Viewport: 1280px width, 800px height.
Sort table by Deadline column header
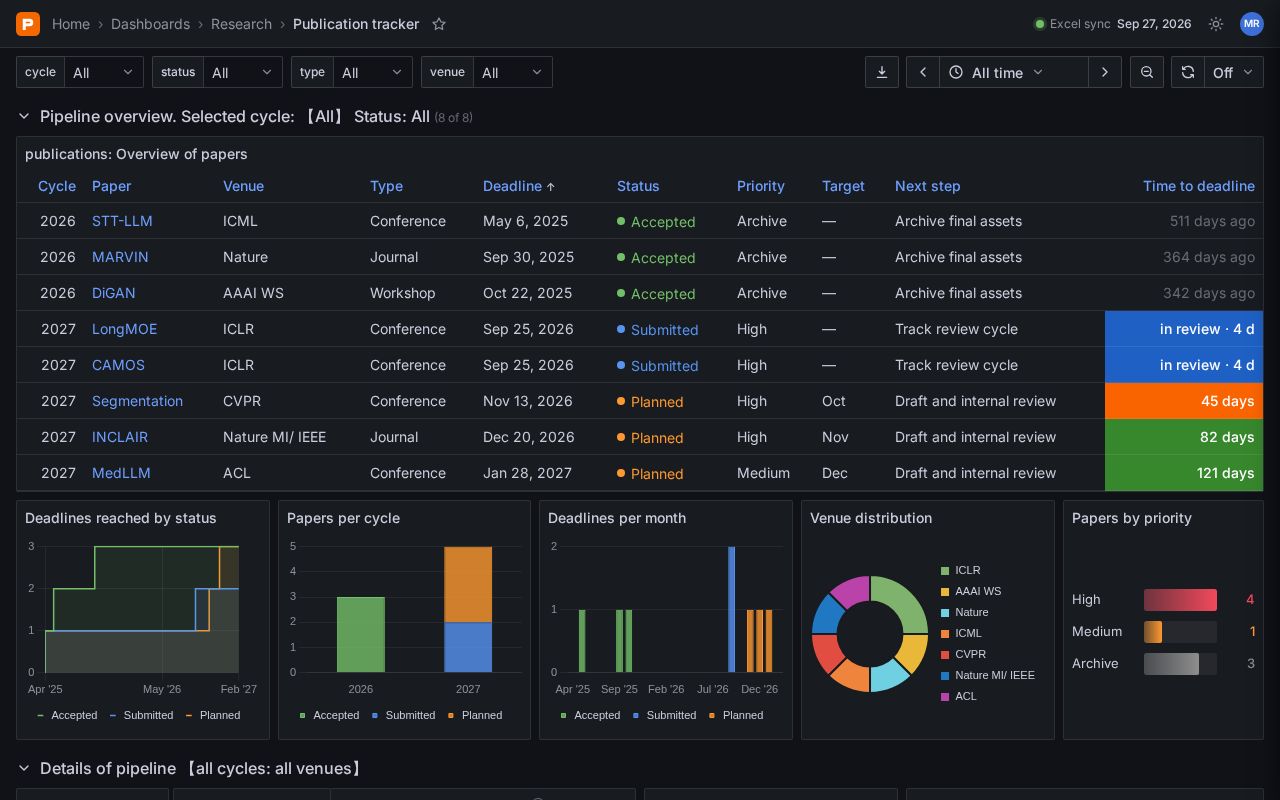519,186
